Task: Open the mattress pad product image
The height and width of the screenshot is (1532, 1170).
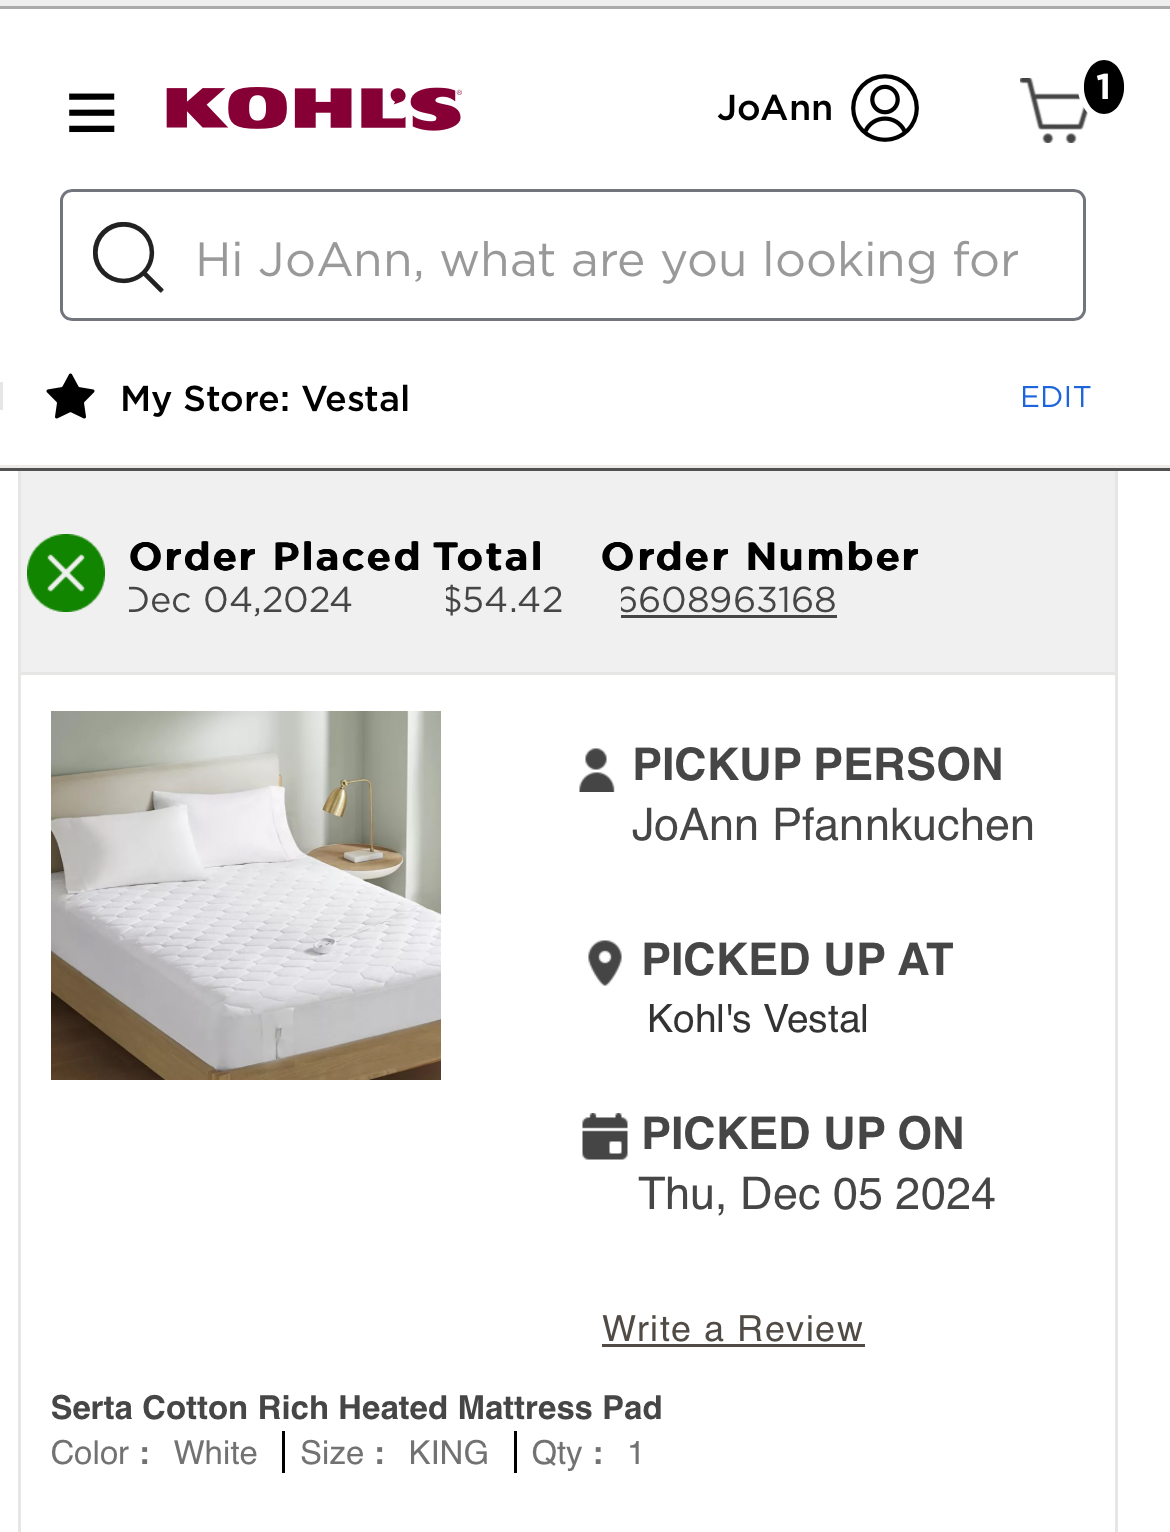Action: pos(246,895)
